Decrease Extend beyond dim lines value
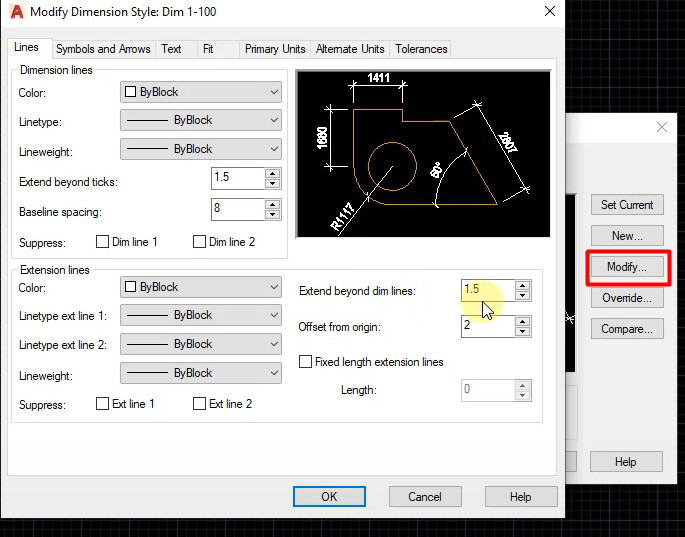The width and height of the screenshot is (685, 537). click(x=522, y=296)
